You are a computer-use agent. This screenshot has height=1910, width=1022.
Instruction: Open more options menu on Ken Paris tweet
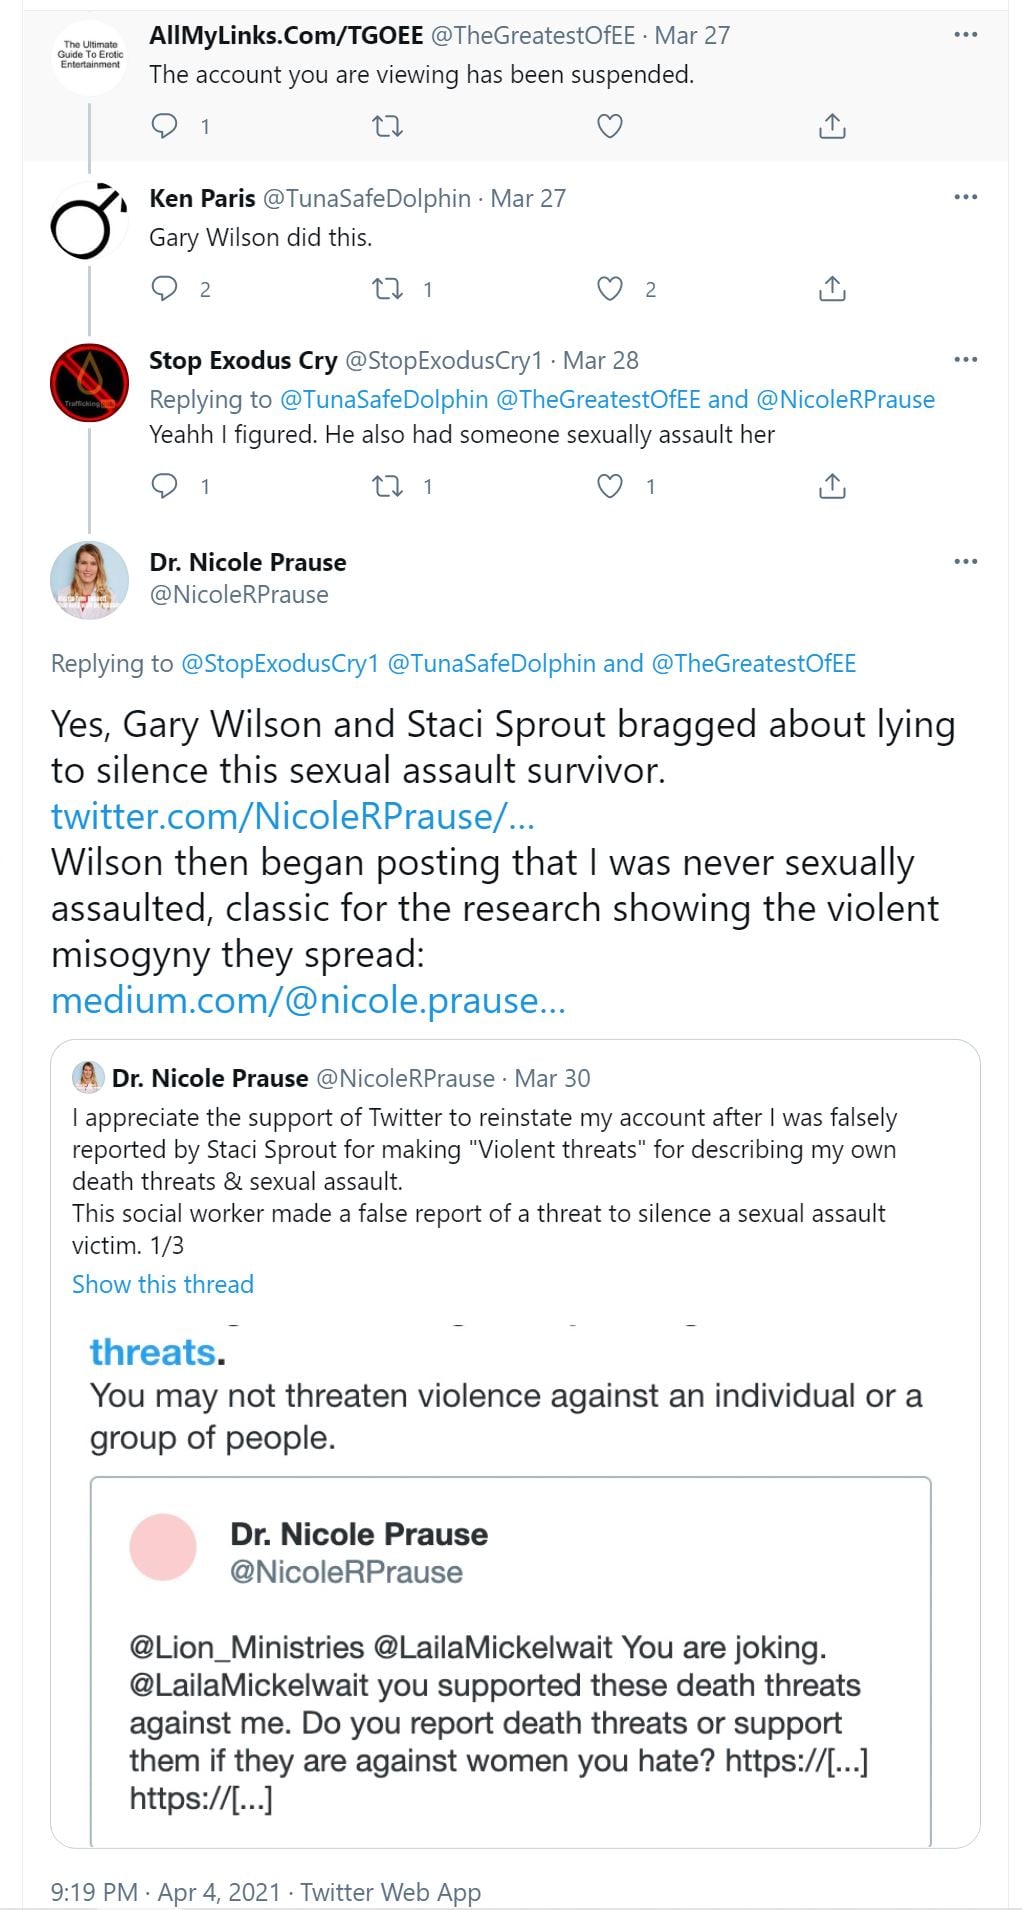point(965,197)
